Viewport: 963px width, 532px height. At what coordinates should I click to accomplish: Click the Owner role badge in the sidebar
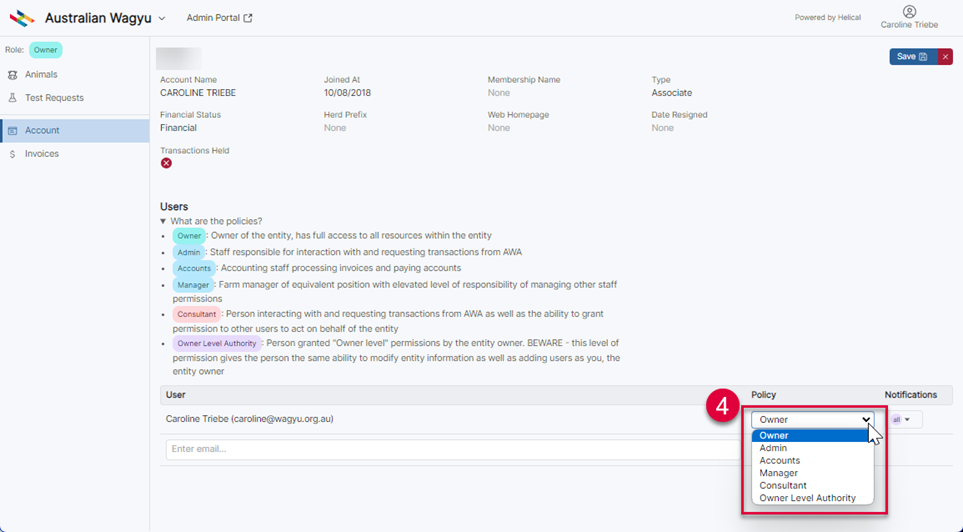pyautogui.click(x=45, y=50)
